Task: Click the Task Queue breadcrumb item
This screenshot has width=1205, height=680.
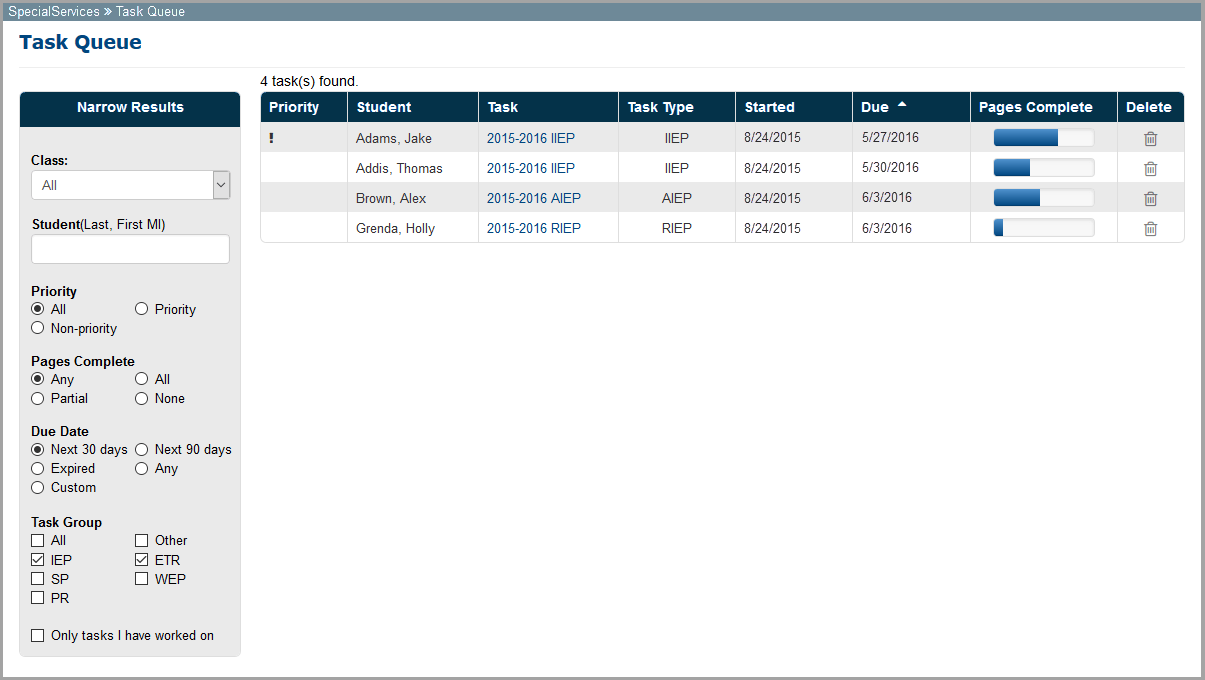Action: click(x=150, y=12)
